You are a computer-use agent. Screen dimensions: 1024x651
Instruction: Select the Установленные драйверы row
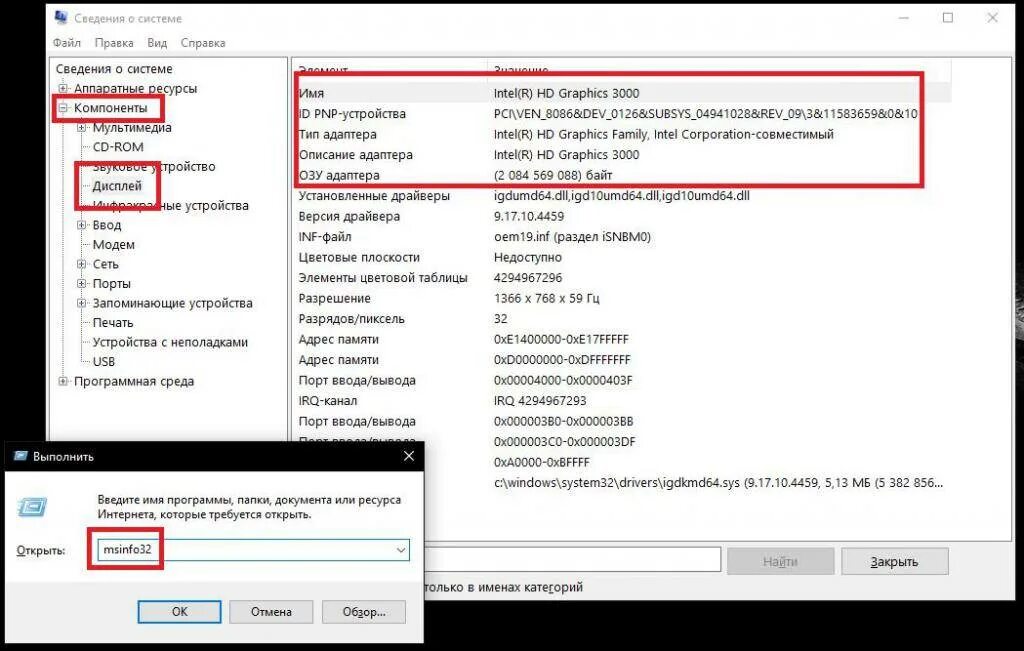point(624,196)
